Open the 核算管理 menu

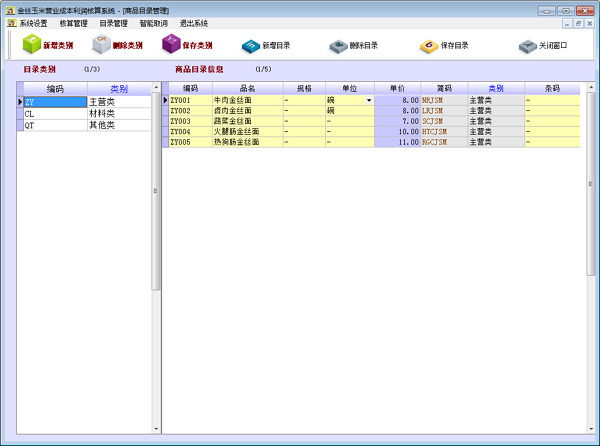click(x=73, y=24)
